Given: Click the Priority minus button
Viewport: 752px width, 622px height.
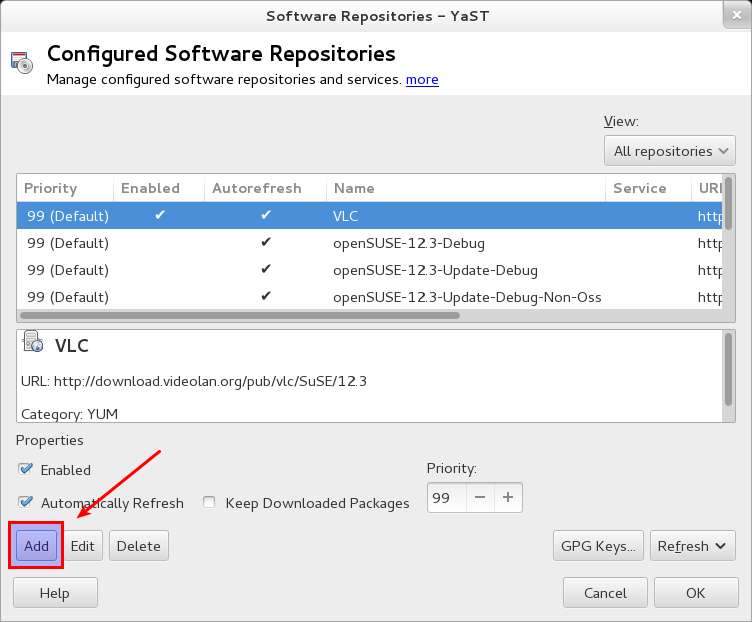Looking at the screenshot, I should [x=480, y=497].
